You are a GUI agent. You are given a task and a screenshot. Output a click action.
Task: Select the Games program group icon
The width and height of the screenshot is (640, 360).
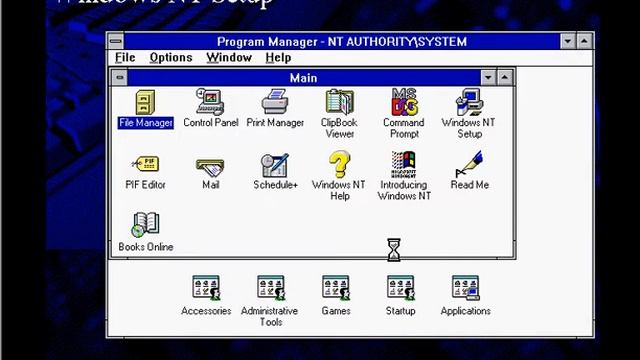pyautogui.click(x=336, y=288)
